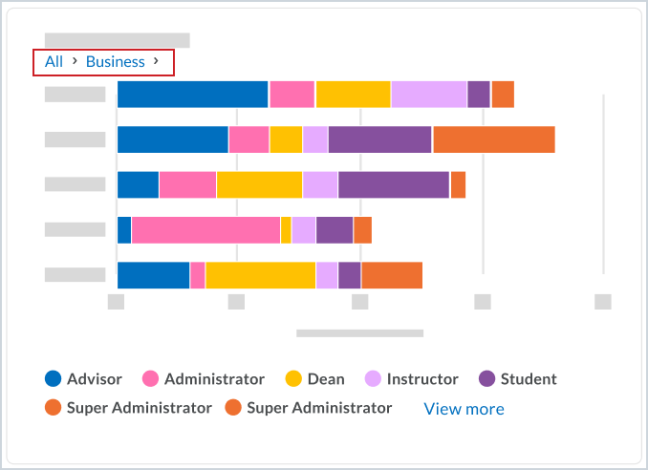The image size is (648, 470).
Task: Click the yellow Dean segment in bottom bar
Action: [260, 275]
